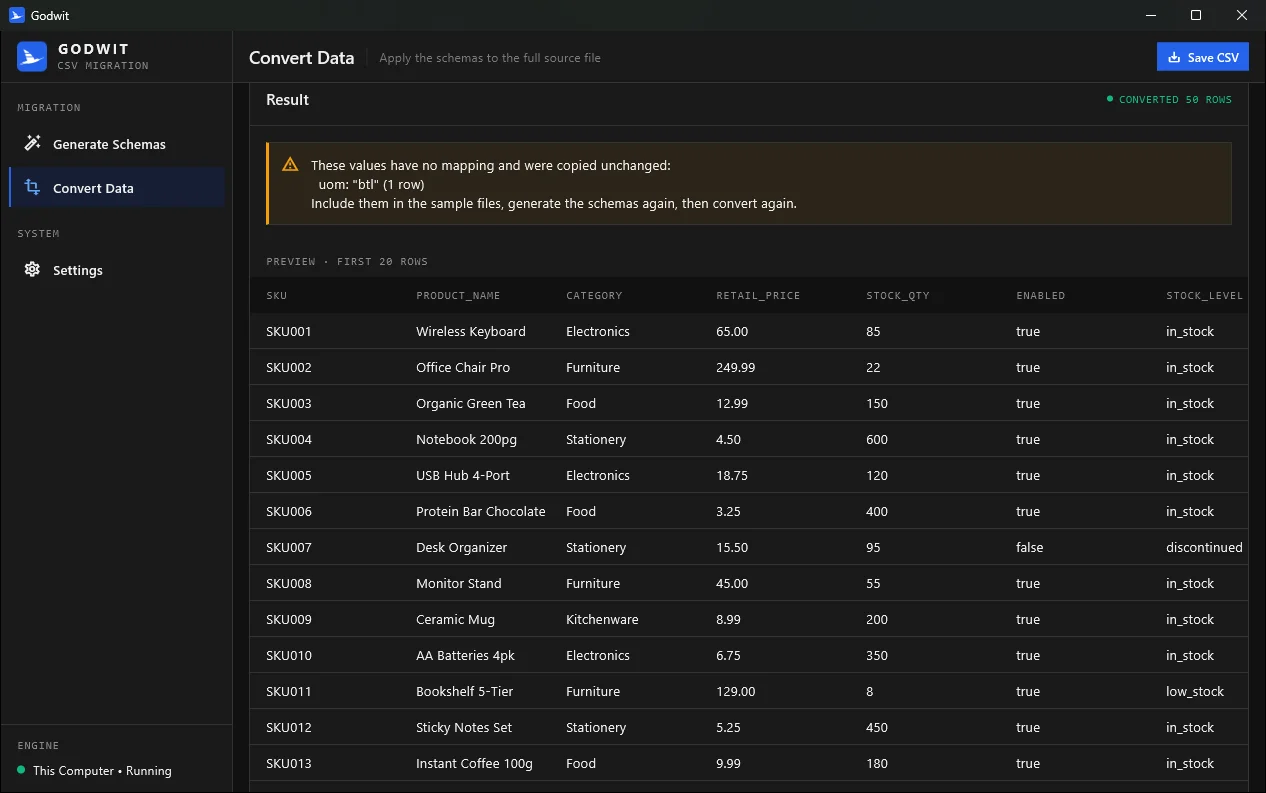Click the 249.99 retail price
Image resolution: width=1266 pixels, height=793 pixels.
click(736, 367)
